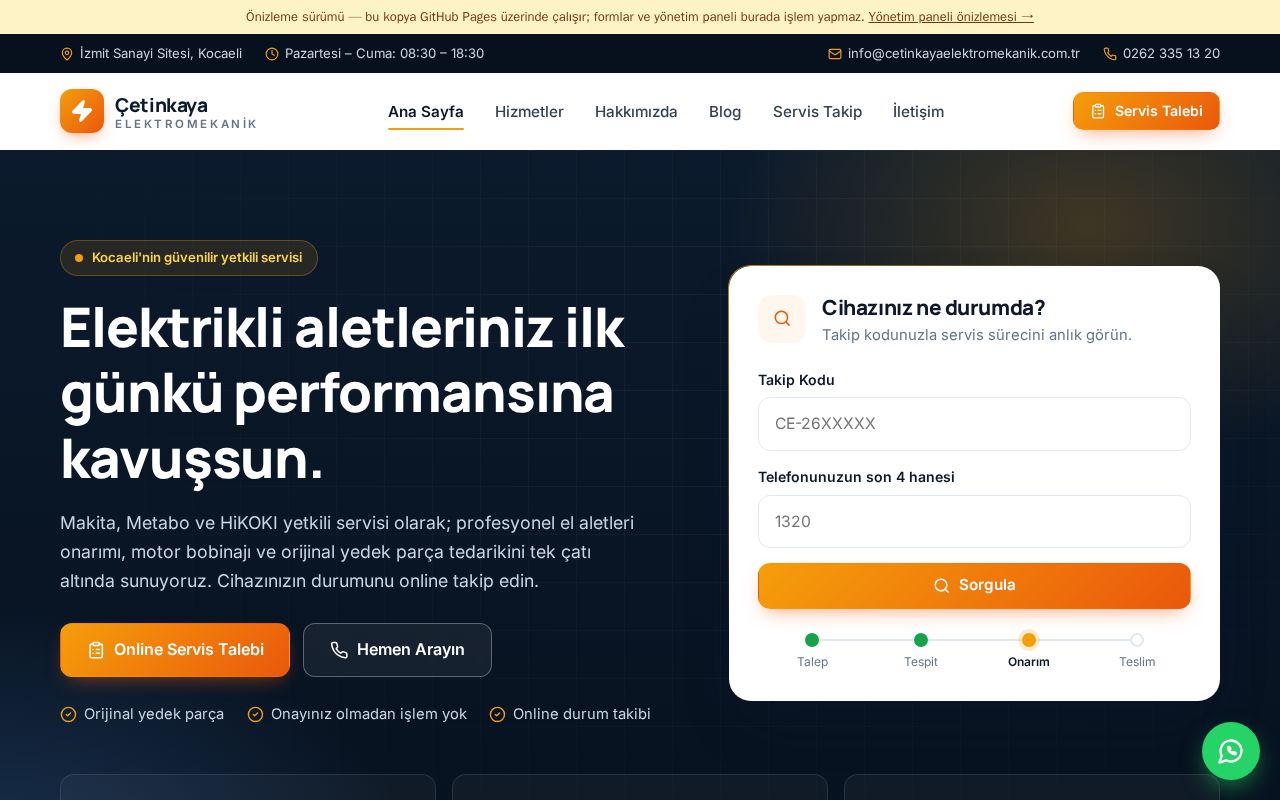Click the Onarım step dot in progress tracker

pos(1029,640)
